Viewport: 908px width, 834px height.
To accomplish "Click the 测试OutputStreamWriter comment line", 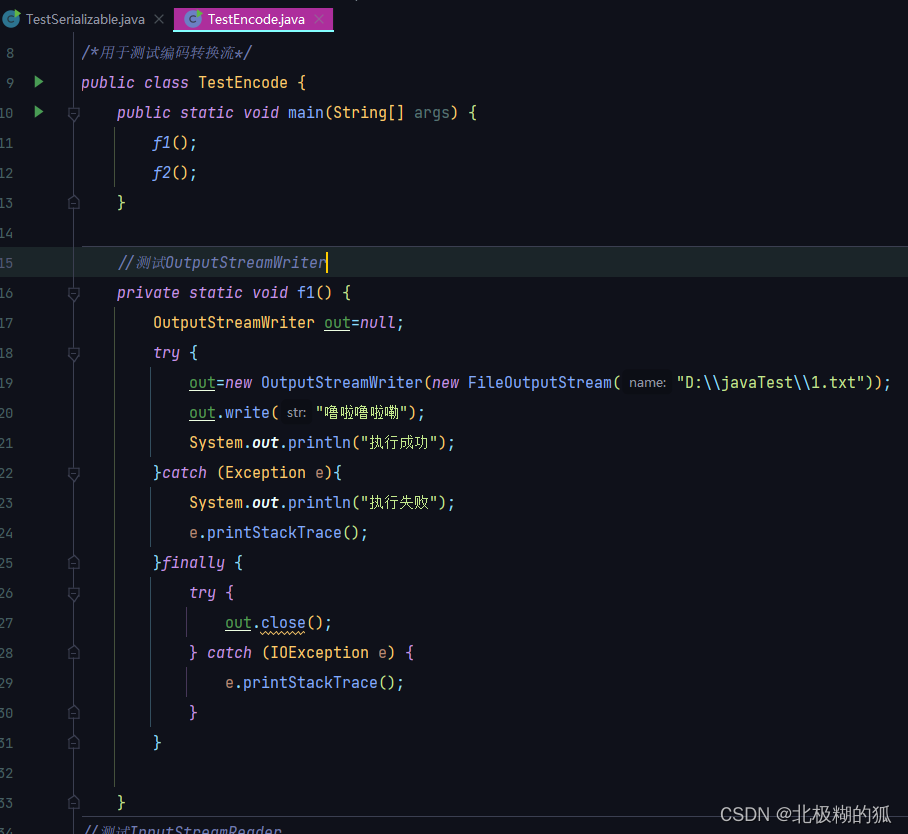I will coord(222,262).
